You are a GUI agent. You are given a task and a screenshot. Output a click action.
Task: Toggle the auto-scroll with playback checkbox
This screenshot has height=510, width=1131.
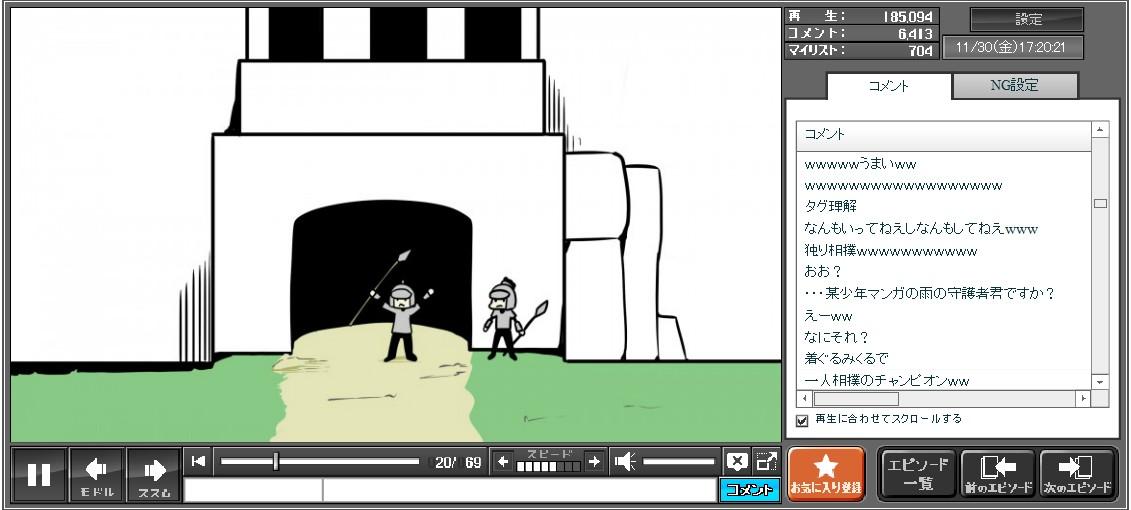(x=801, y=421)
